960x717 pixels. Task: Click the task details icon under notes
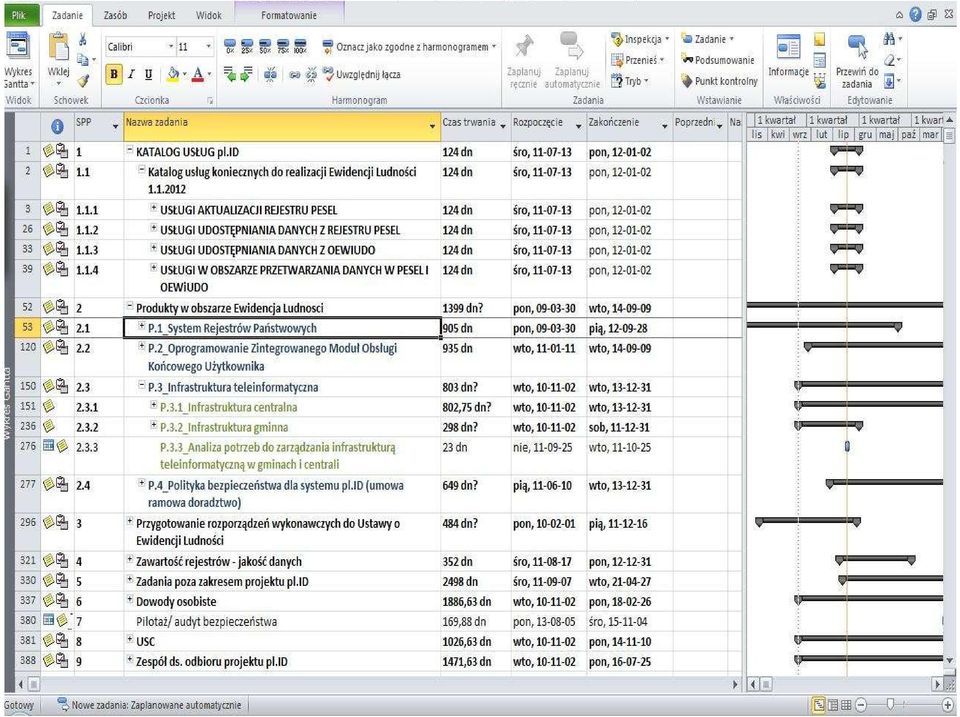(x=820, y=60)
